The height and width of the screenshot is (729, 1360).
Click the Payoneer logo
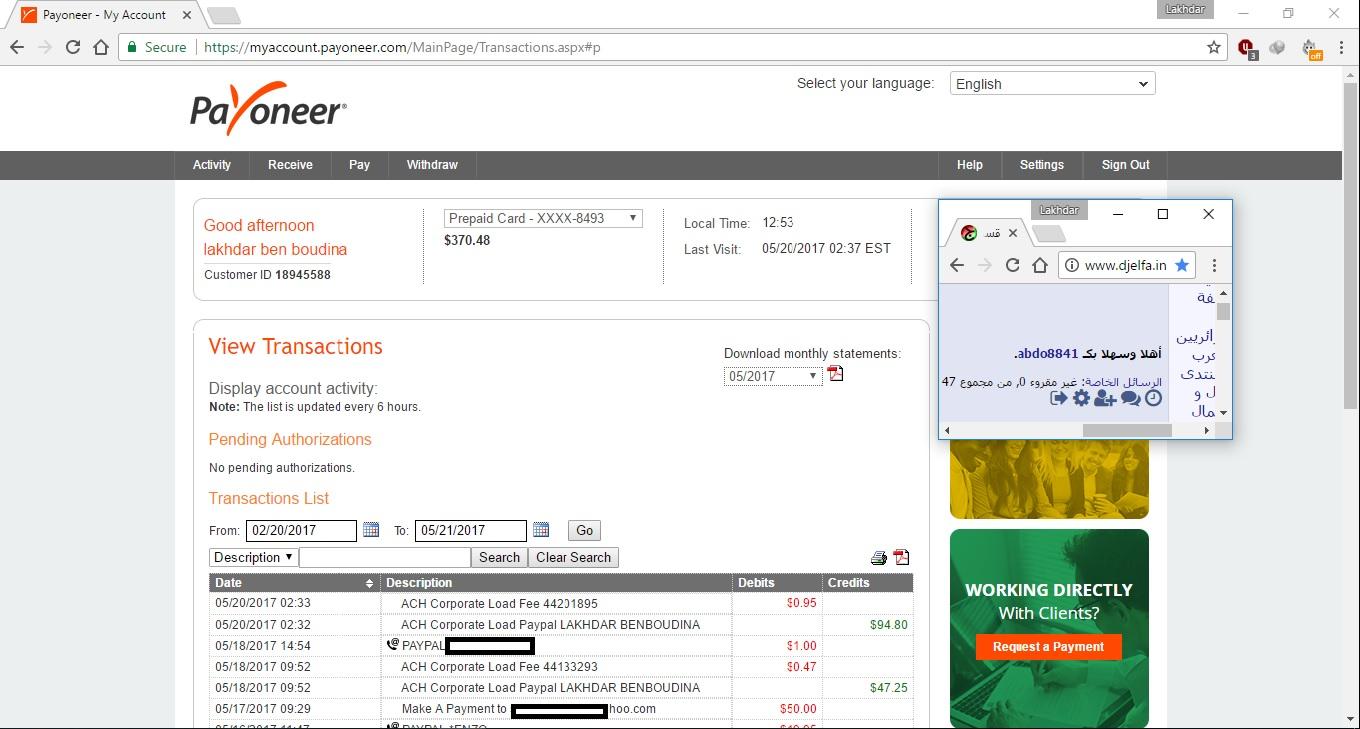point(268,108)
